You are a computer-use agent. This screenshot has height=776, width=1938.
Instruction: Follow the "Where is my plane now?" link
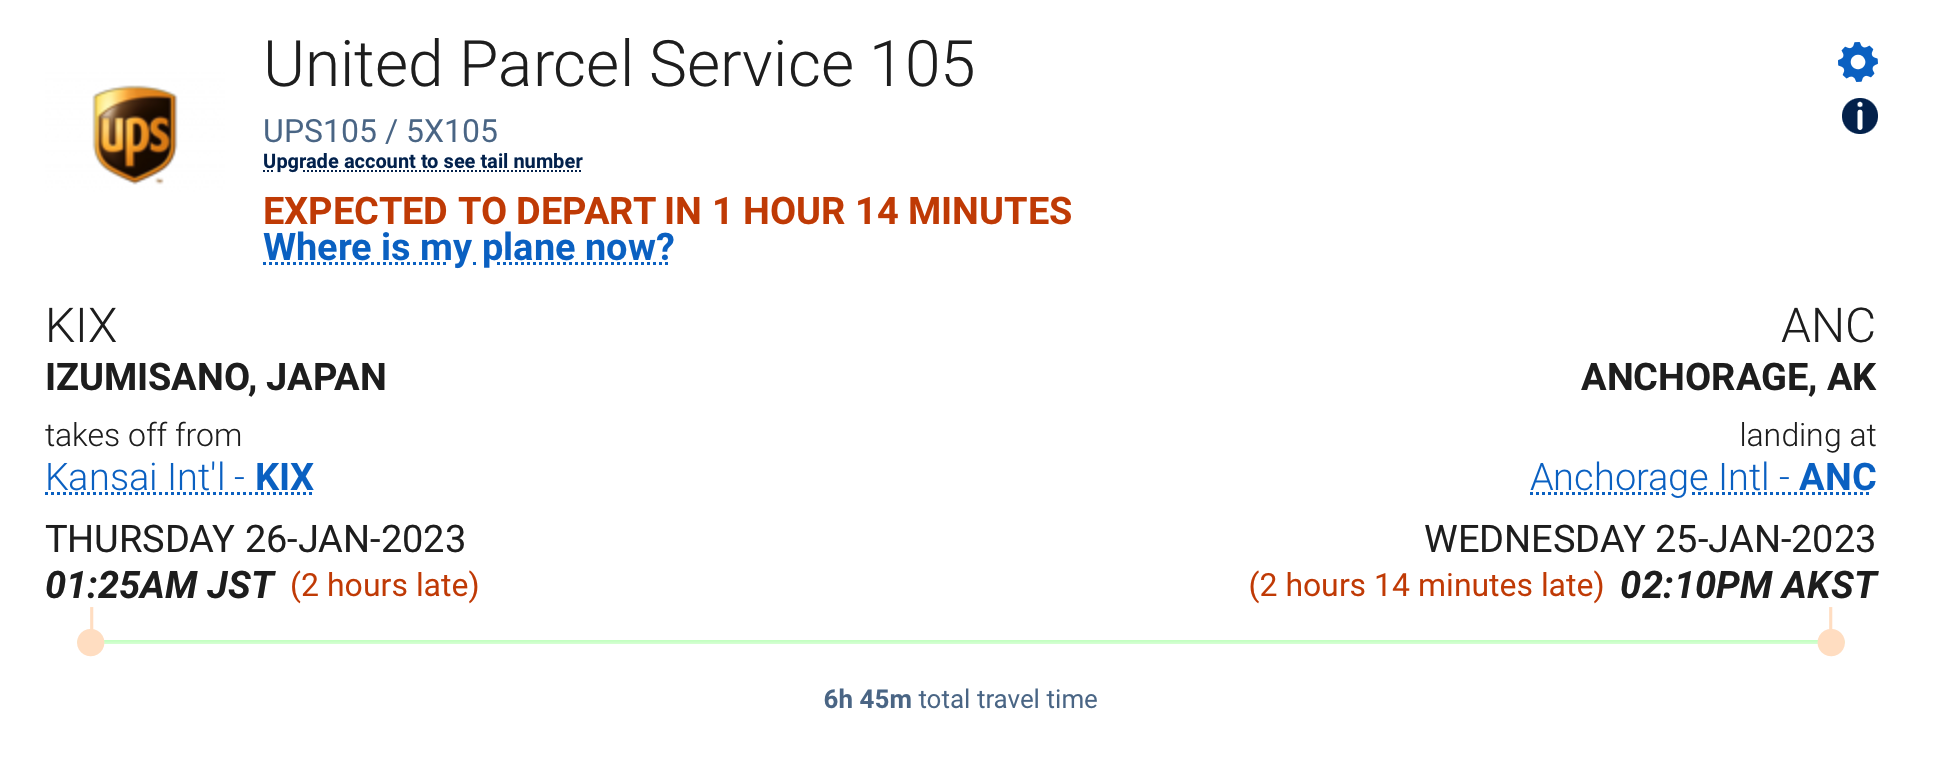(468, 247)
